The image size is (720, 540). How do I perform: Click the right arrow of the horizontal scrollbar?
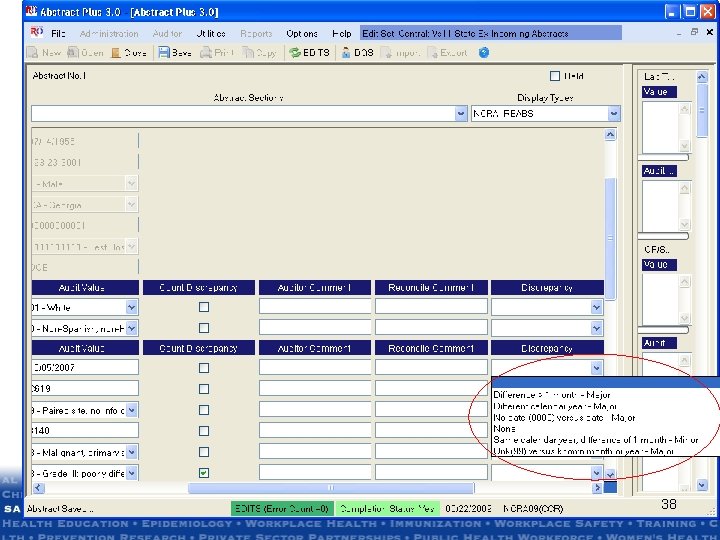coord(597,488)
